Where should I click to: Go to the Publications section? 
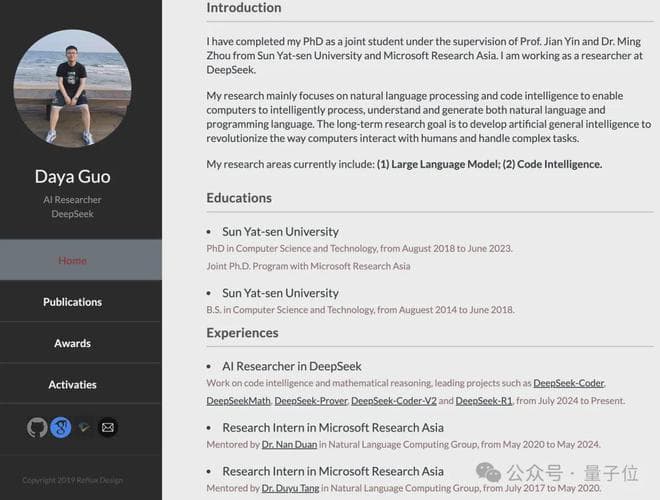click(73, 301)
